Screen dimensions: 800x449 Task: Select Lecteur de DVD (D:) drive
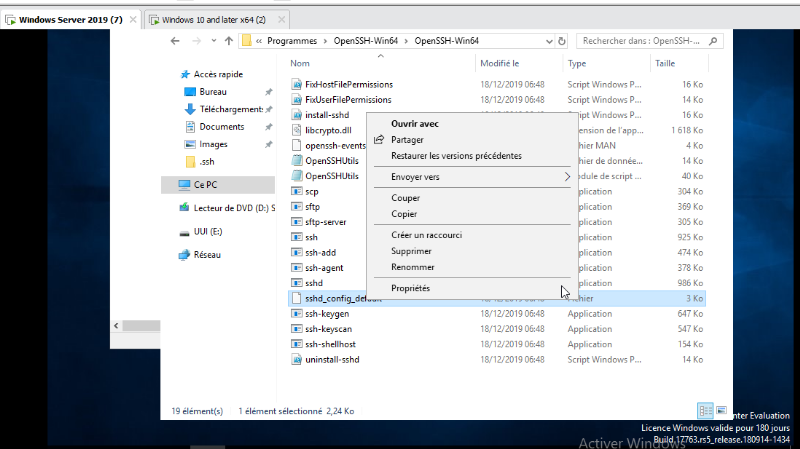(234, 208)
